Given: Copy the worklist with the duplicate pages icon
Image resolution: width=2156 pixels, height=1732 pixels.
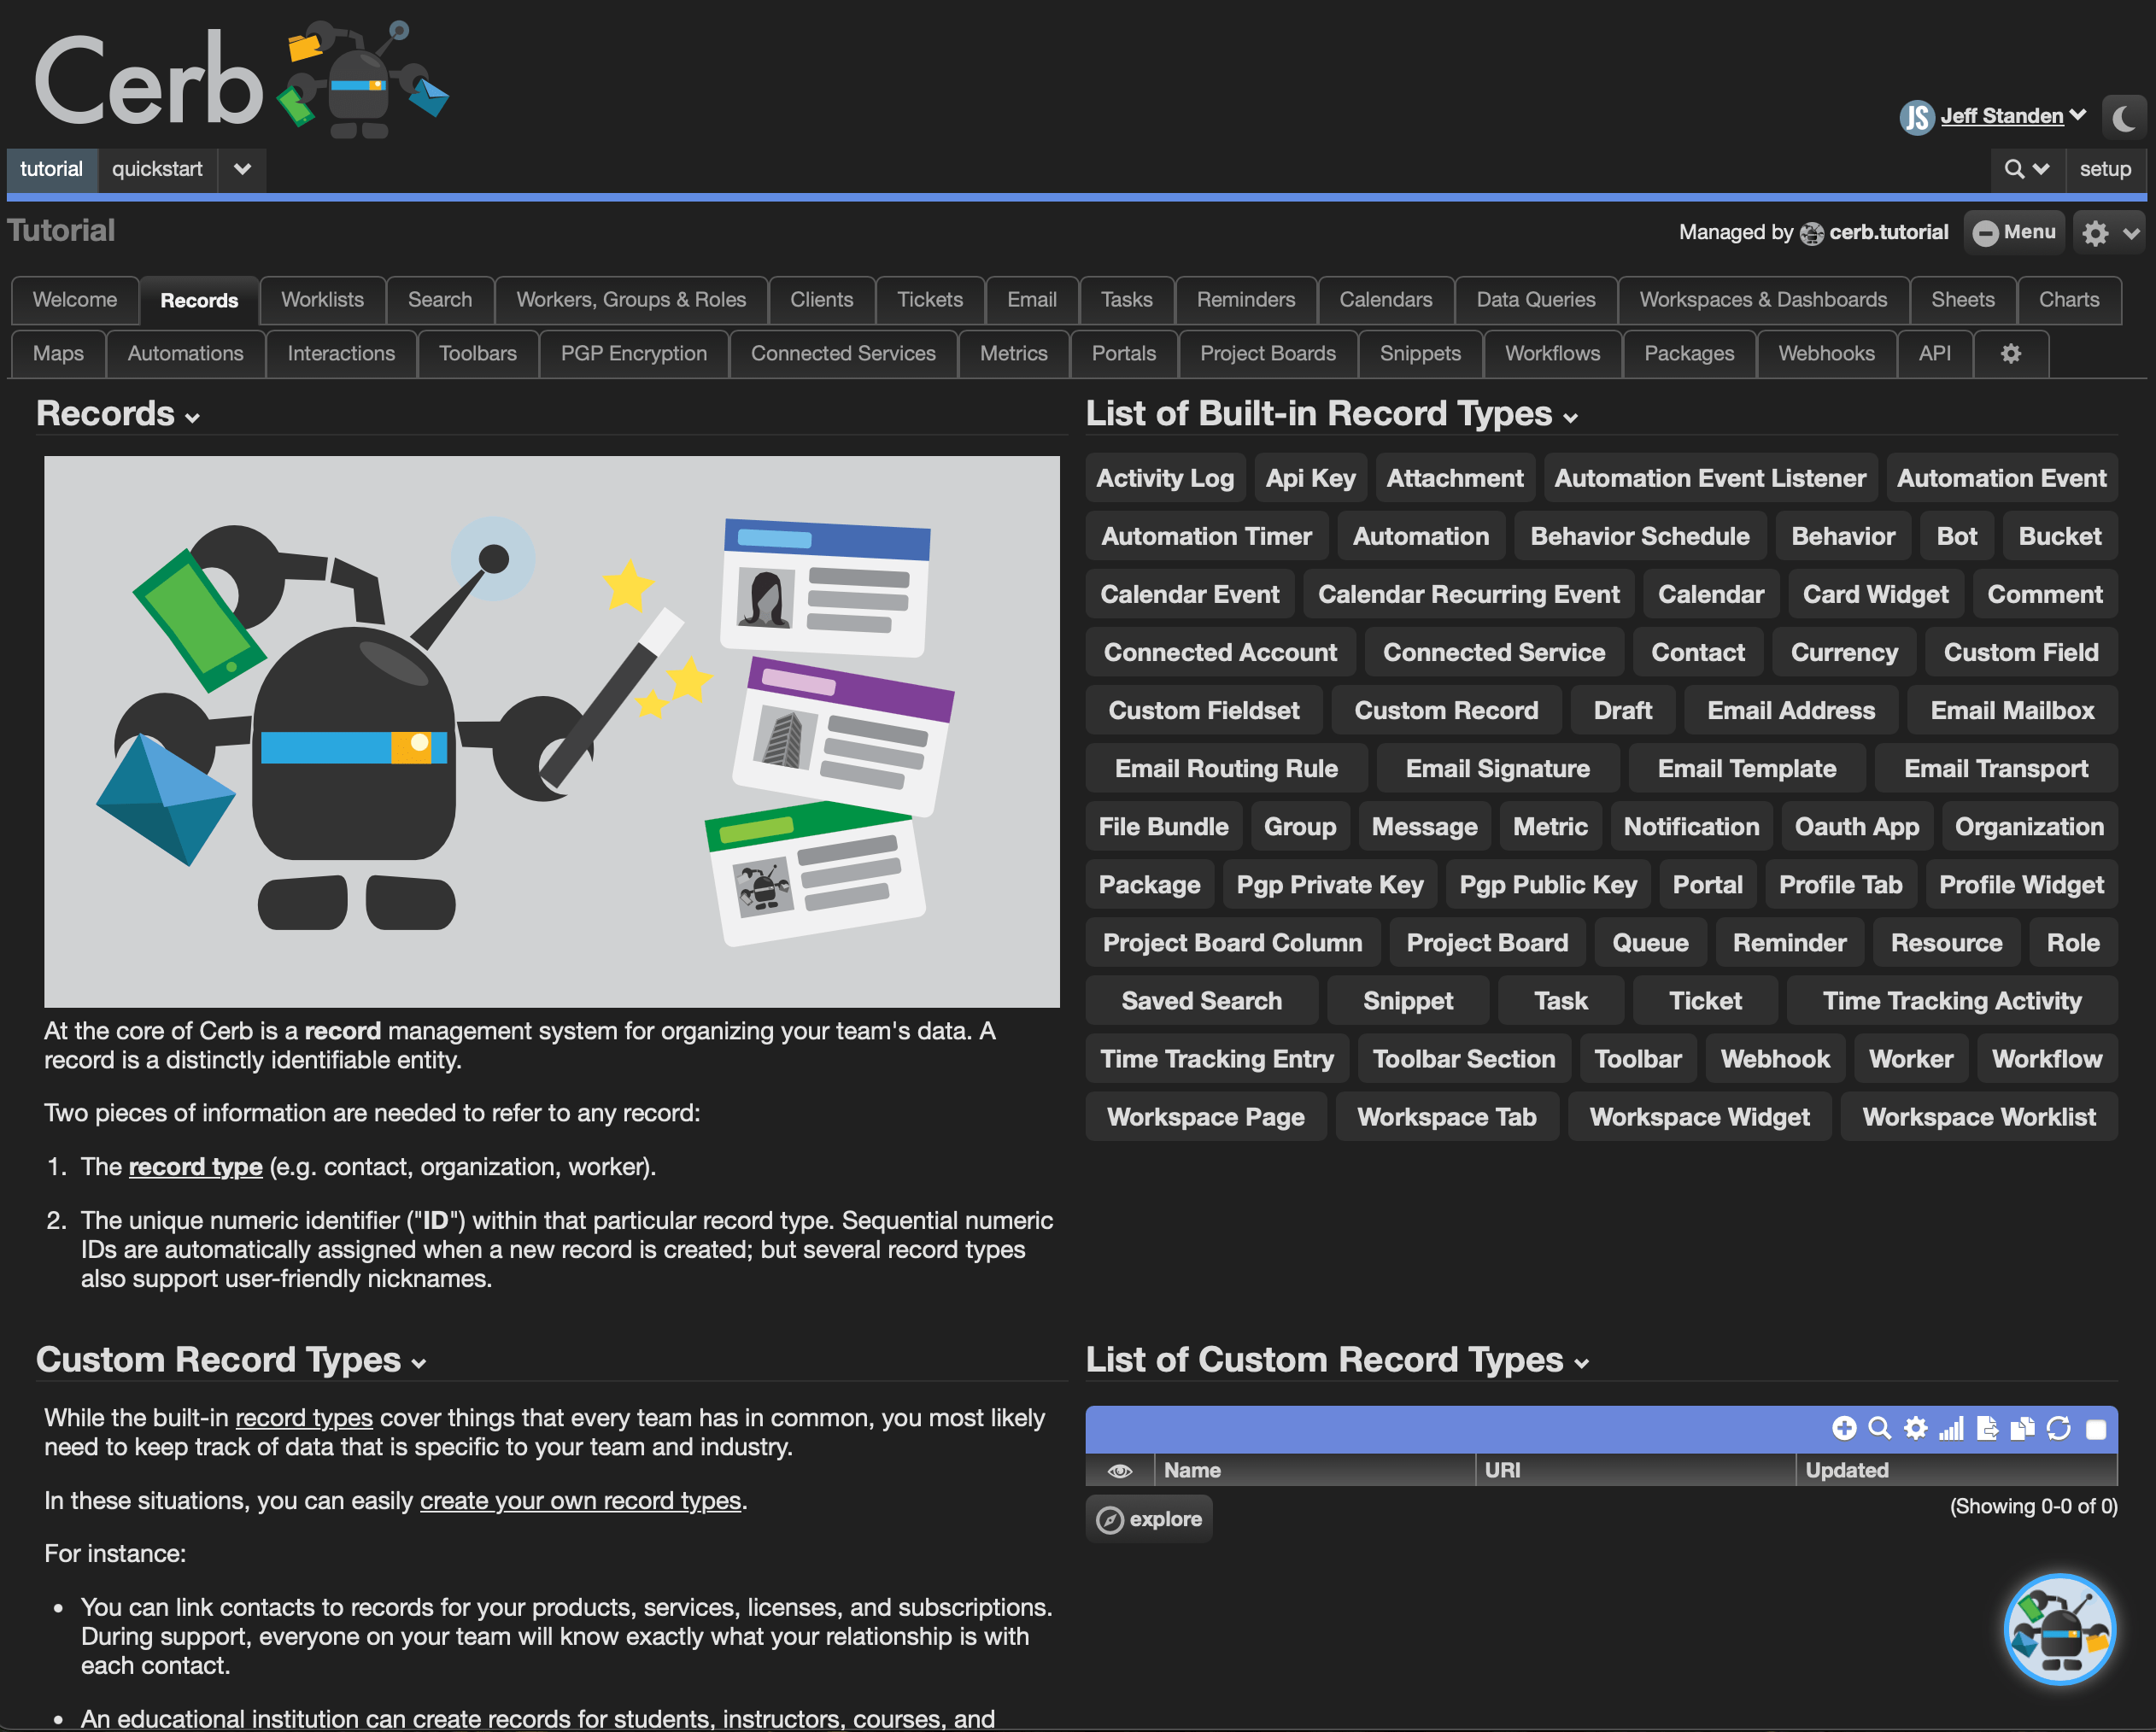Looking at the screenshot, I should [x=2022, y=1428].
